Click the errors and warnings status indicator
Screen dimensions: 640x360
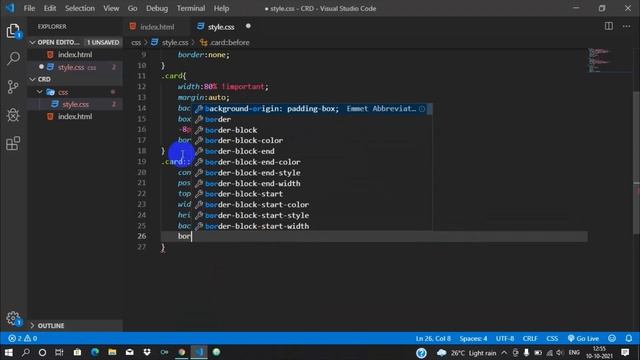coord(22,338)
